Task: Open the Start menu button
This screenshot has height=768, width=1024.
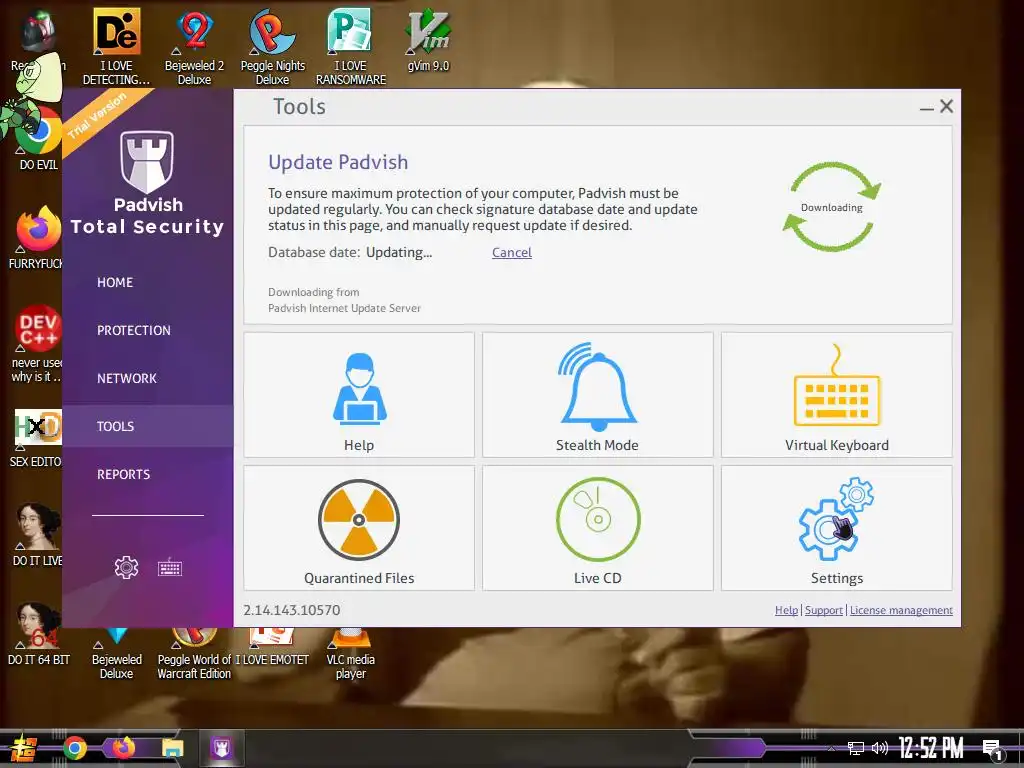Action: [24, 748]
